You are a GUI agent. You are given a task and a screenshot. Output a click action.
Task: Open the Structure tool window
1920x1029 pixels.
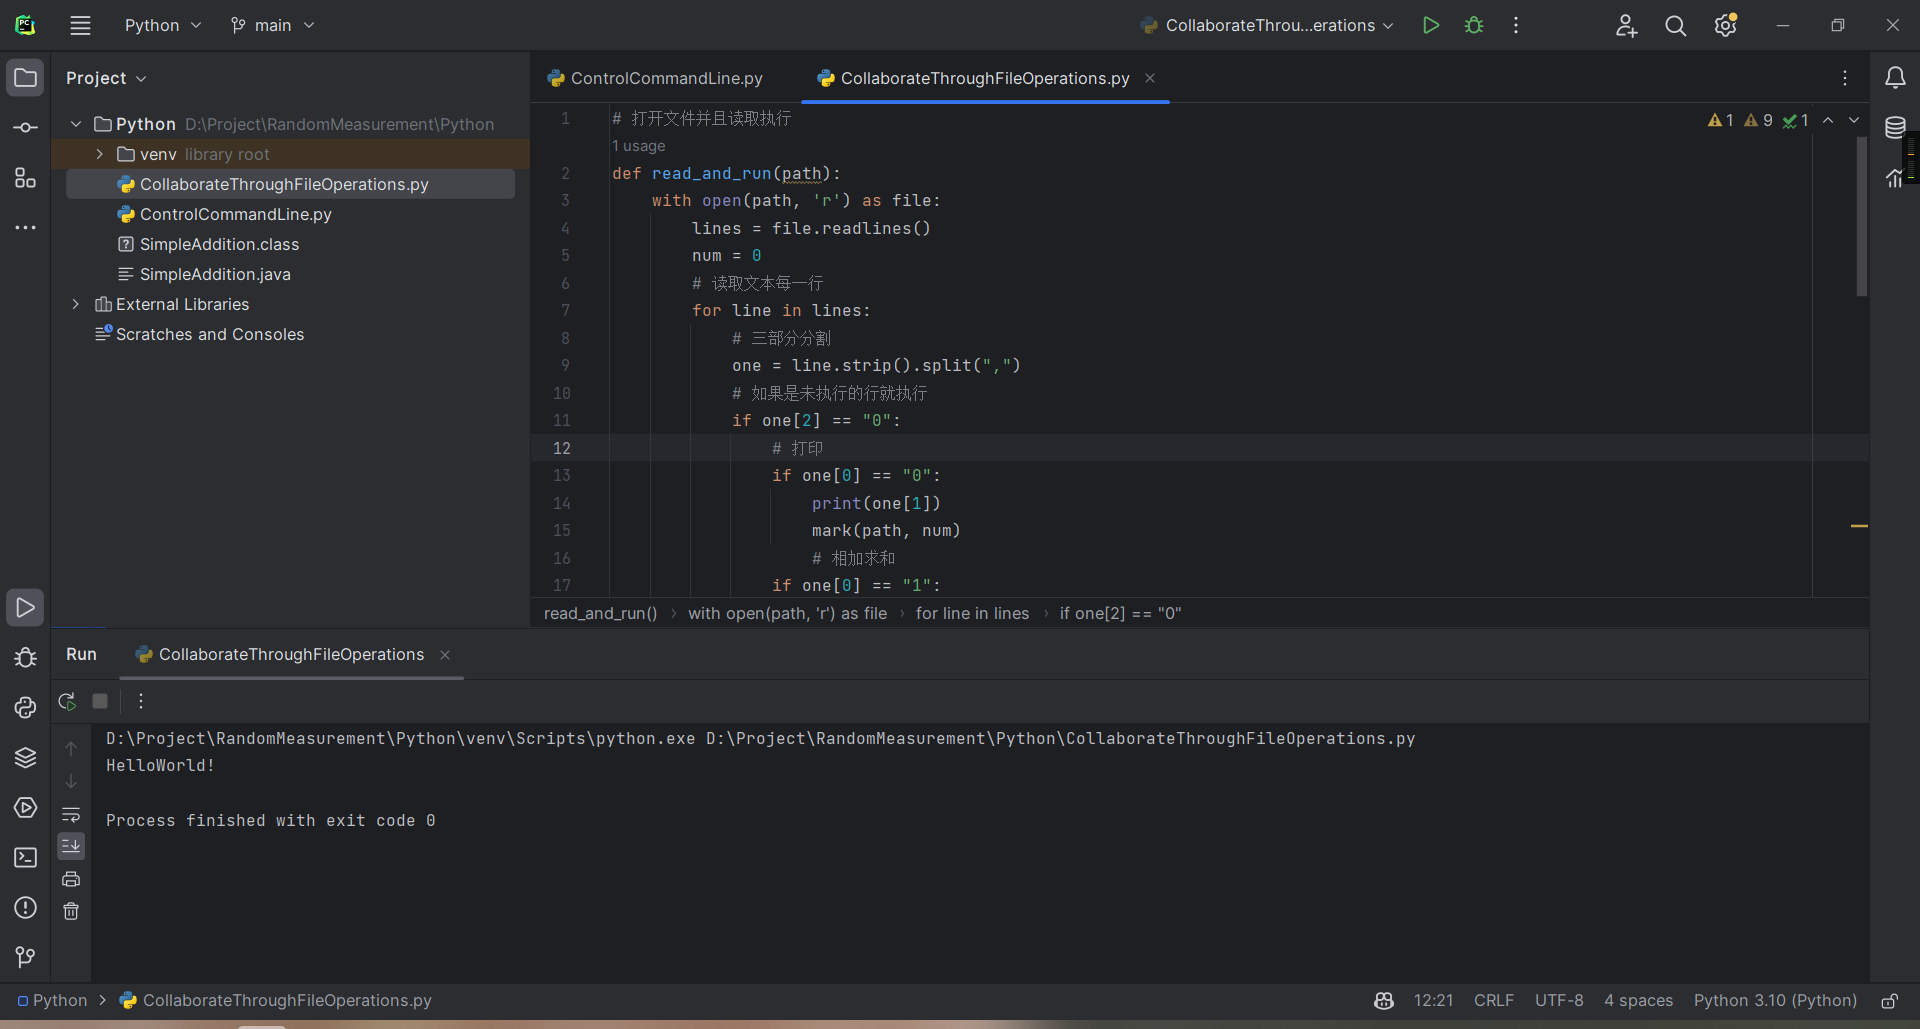coord(25,178)
